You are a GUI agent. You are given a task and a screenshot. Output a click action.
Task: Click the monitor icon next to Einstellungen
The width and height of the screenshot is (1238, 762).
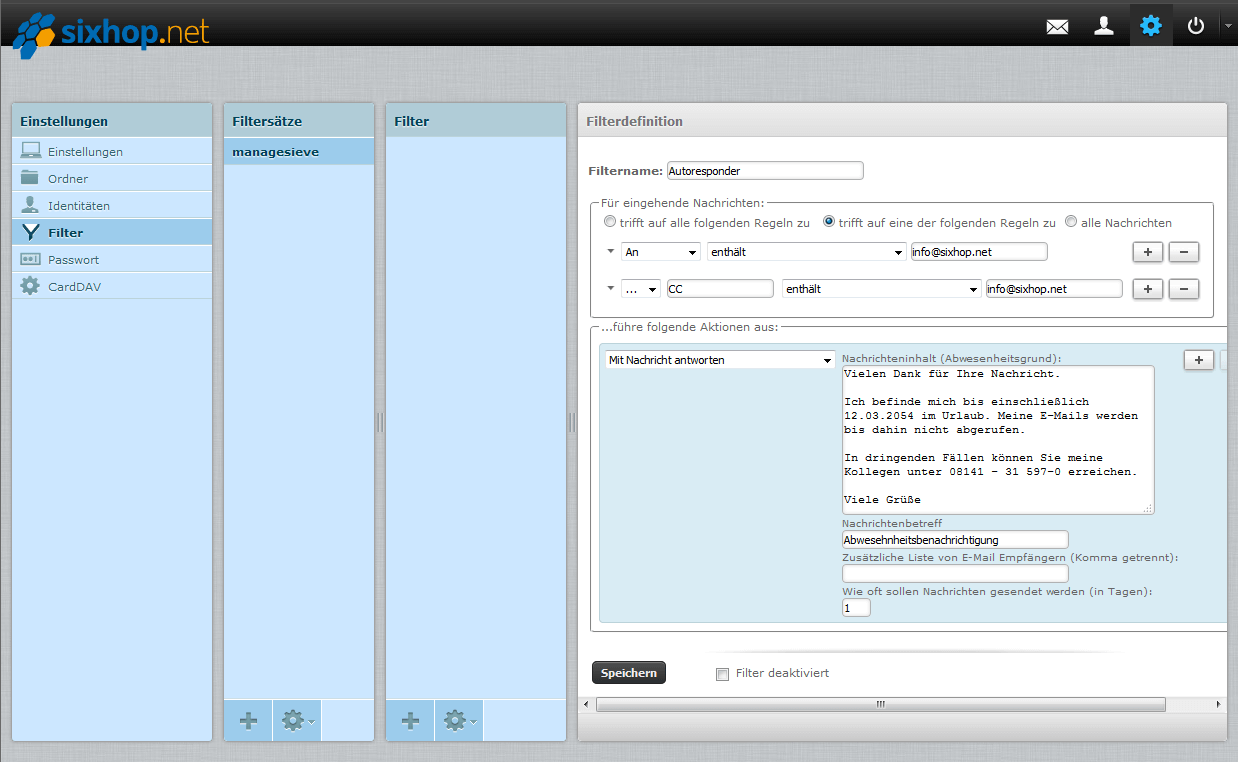point(31,151)
